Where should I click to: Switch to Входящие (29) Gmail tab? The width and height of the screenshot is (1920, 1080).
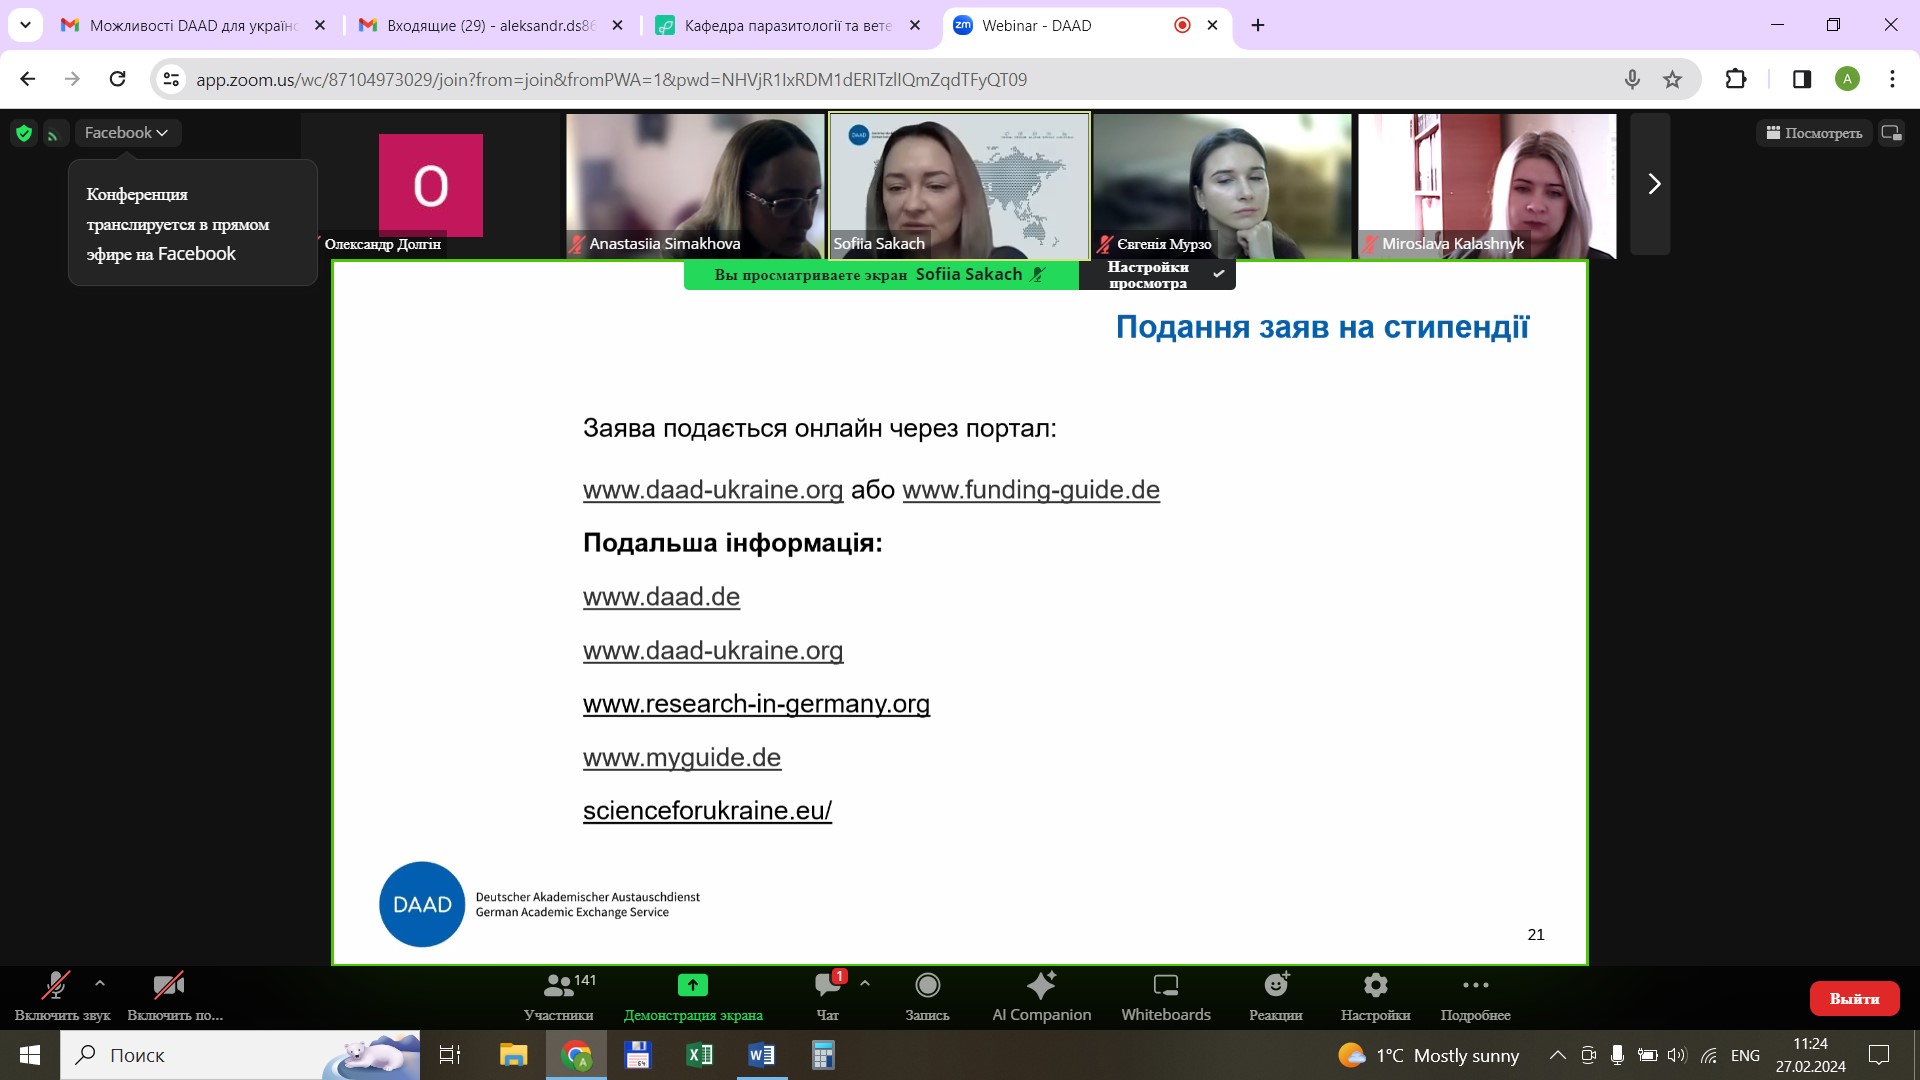coord(491,26)
